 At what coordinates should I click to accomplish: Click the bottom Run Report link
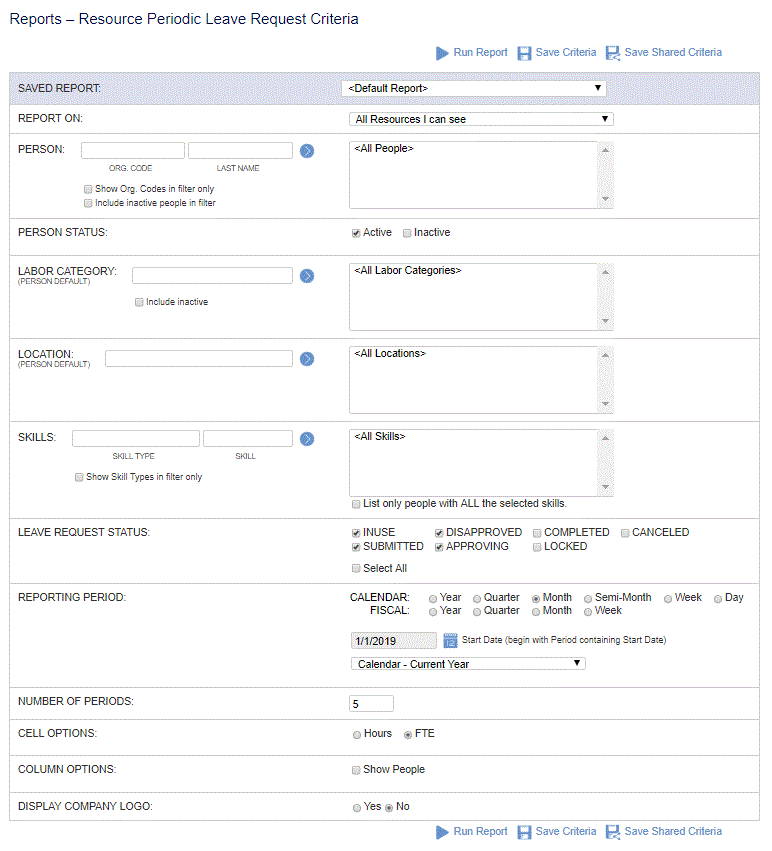480,831
